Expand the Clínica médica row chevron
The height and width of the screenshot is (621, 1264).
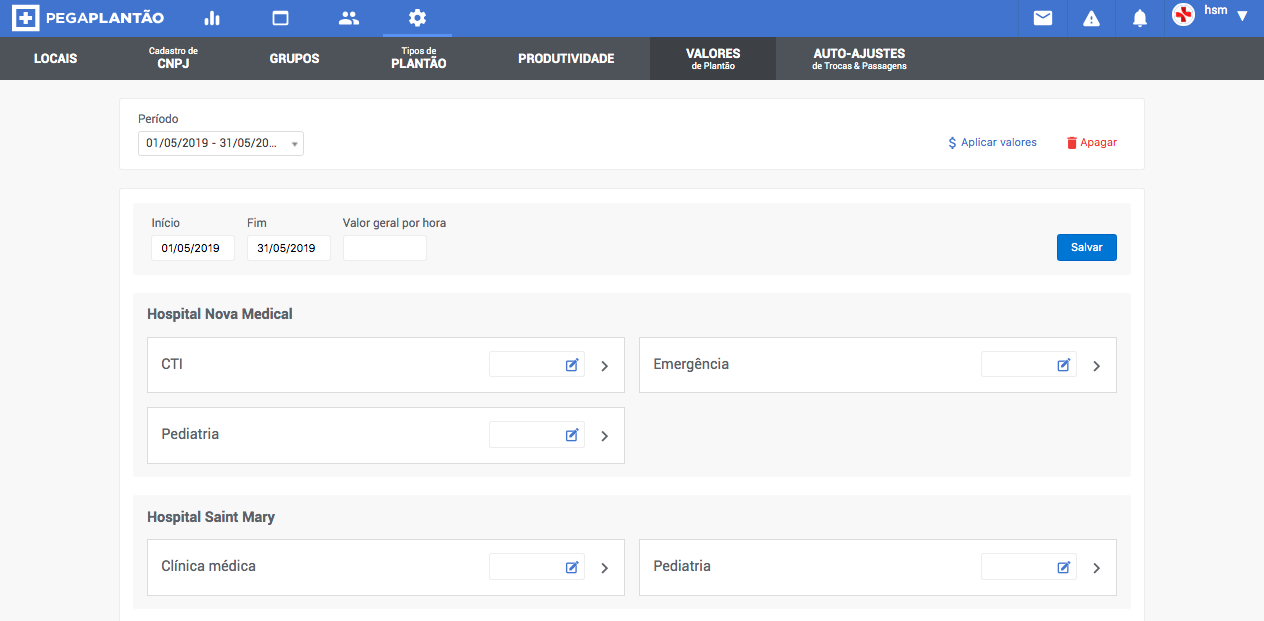(x=604, y=568)
